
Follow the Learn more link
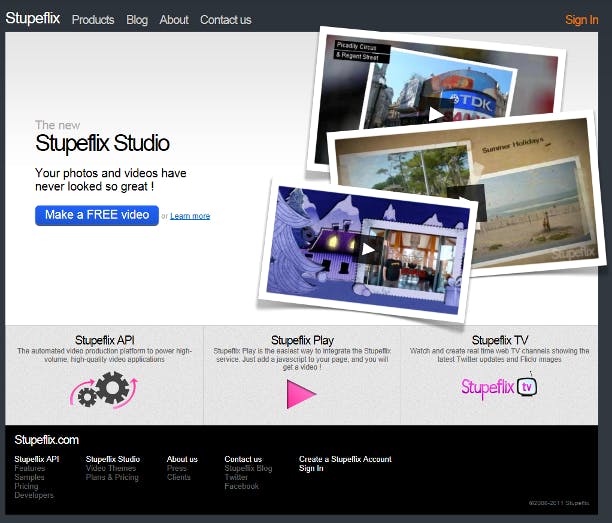(x=190, y=216)
